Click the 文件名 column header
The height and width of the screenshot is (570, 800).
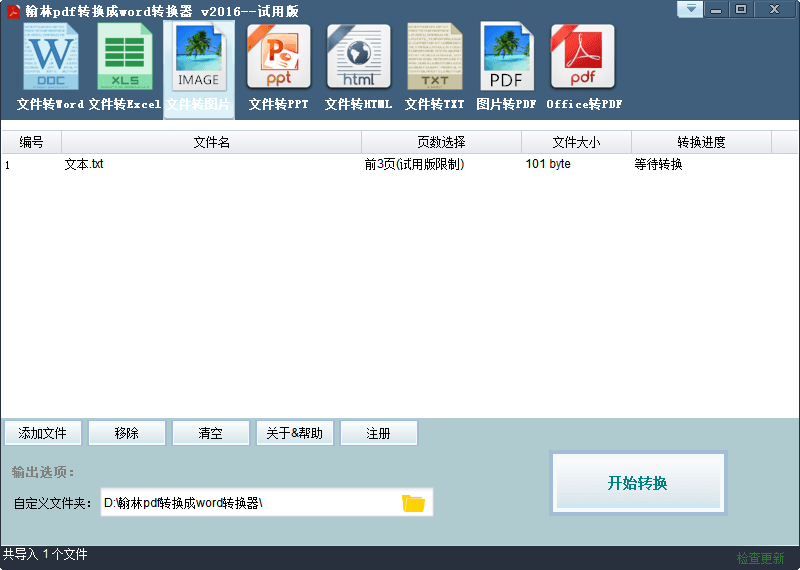(x=211, y=142)
